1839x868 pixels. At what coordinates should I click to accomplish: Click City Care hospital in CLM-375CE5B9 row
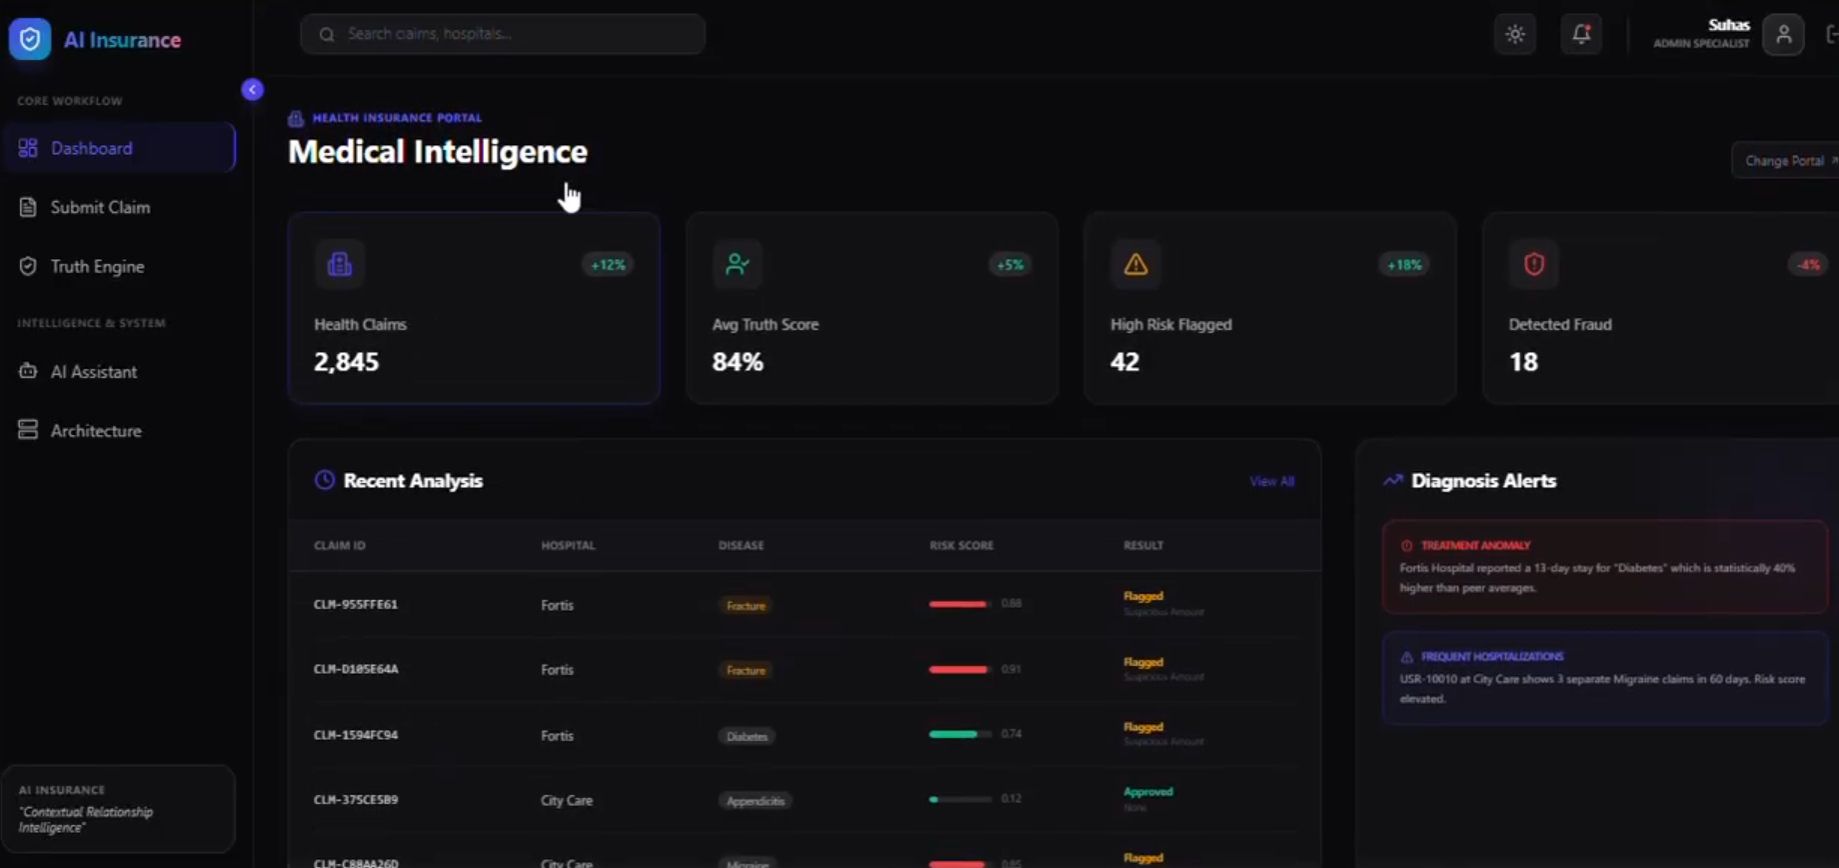tap(567, 801)
